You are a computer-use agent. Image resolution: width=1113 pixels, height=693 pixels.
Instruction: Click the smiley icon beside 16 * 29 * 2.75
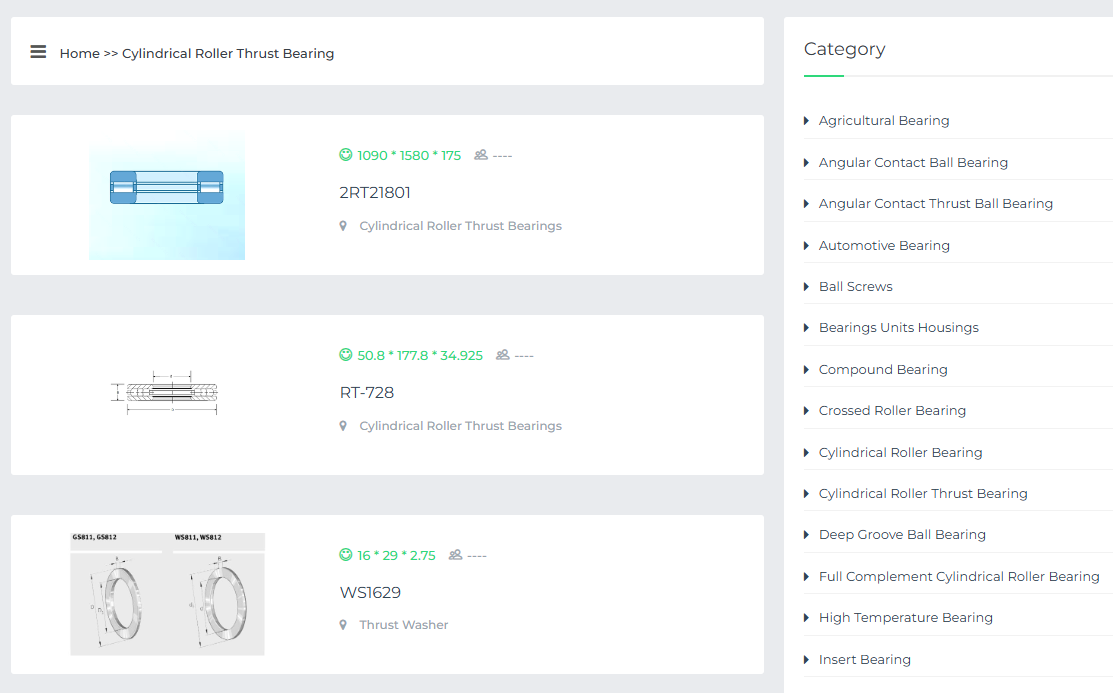[346, 555]
